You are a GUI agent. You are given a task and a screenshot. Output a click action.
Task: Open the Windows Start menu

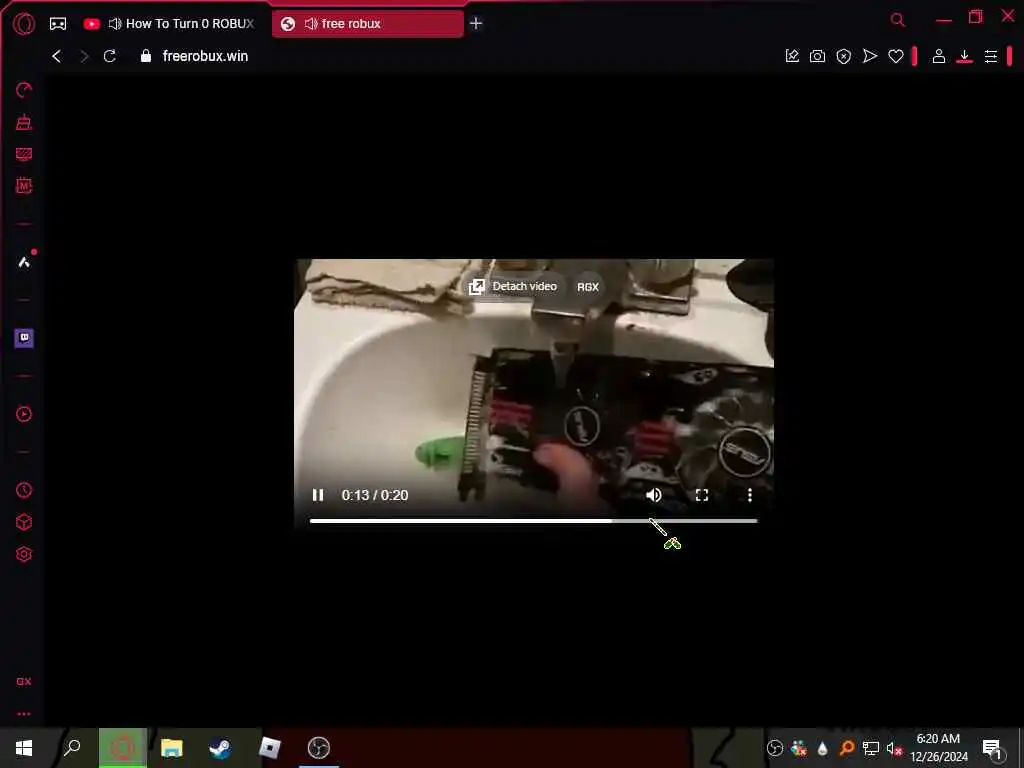(x=24, y=748)
